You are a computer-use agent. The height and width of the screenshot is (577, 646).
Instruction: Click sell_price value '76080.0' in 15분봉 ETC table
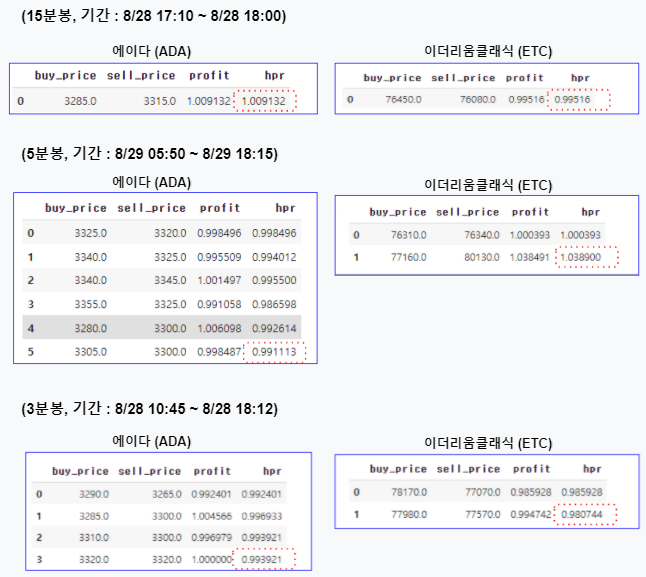(x=478, y=99)
